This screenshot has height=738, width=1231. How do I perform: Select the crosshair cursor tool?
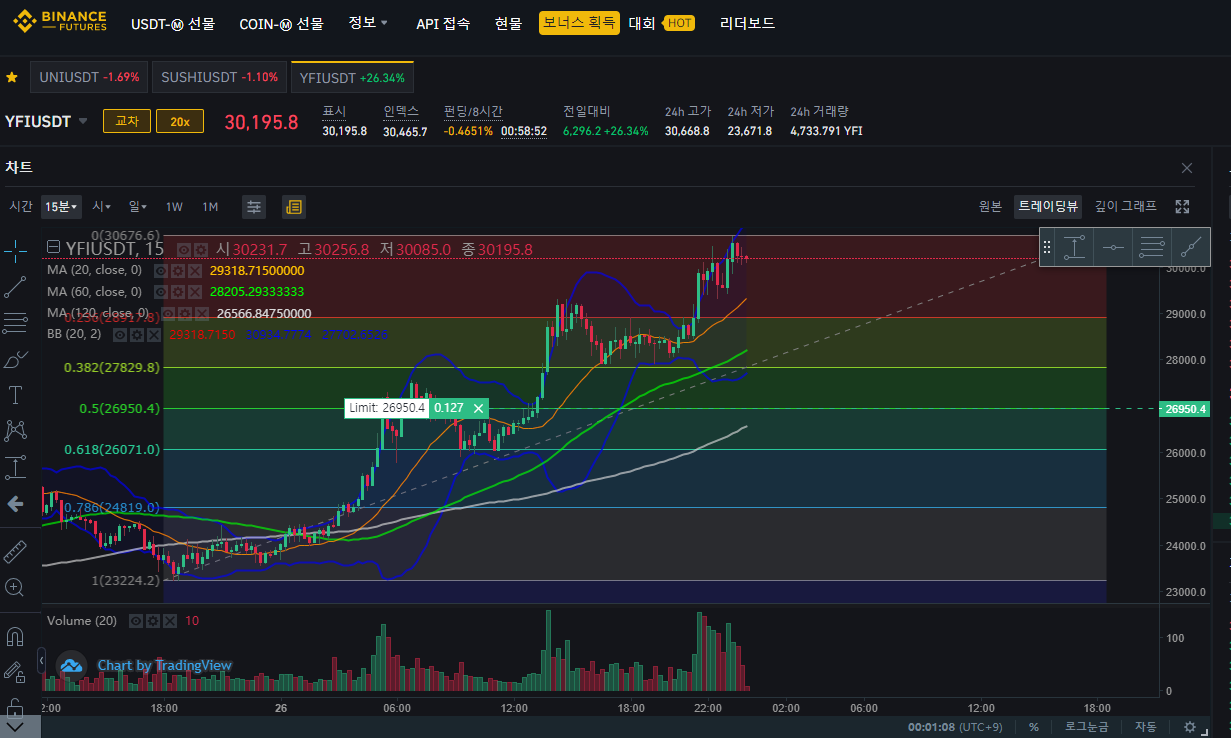point(16,251)
